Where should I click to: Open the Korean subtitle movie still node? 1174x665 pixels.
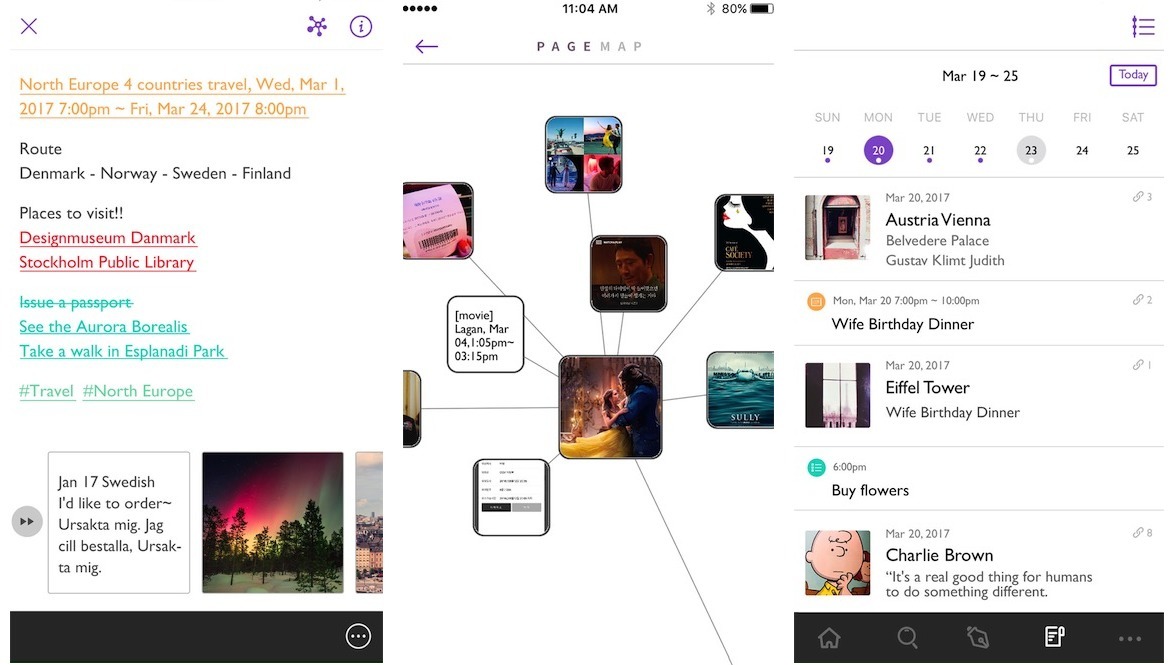coord(628,273)
